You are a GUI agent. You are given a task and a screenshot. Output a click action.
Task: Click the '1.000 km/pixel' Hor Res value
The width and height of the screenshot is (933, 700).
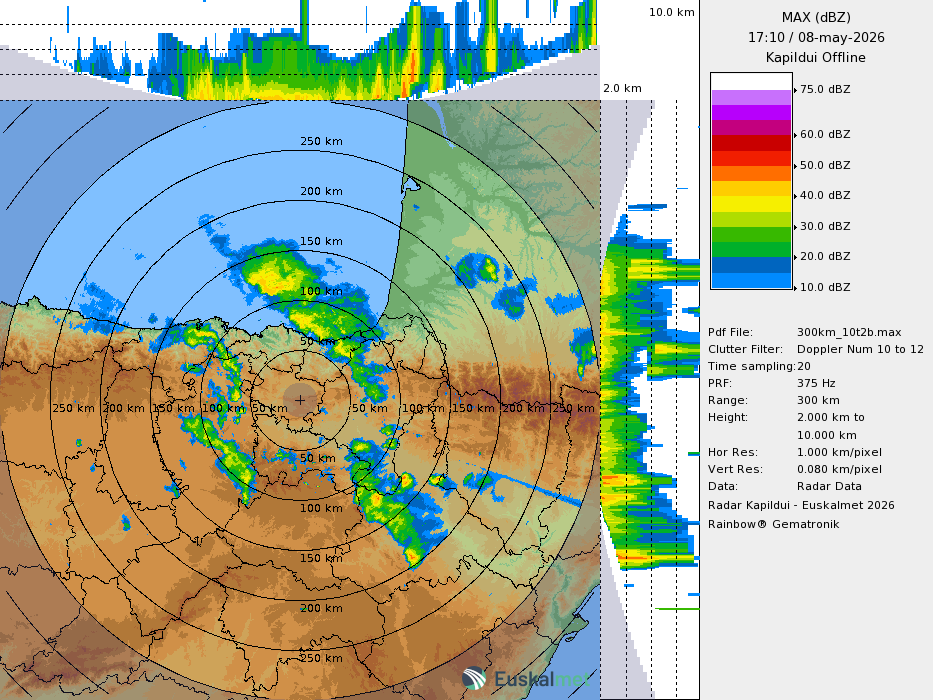(x=840, y=452)
